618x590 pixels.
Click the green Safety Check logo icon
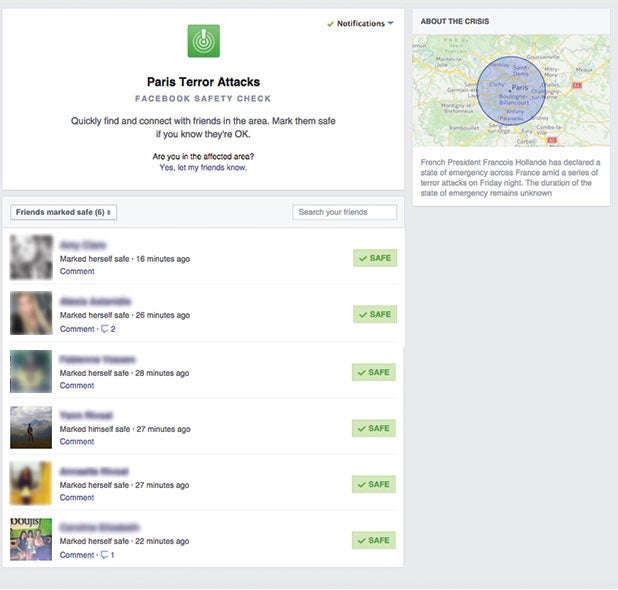coord(203,41)
